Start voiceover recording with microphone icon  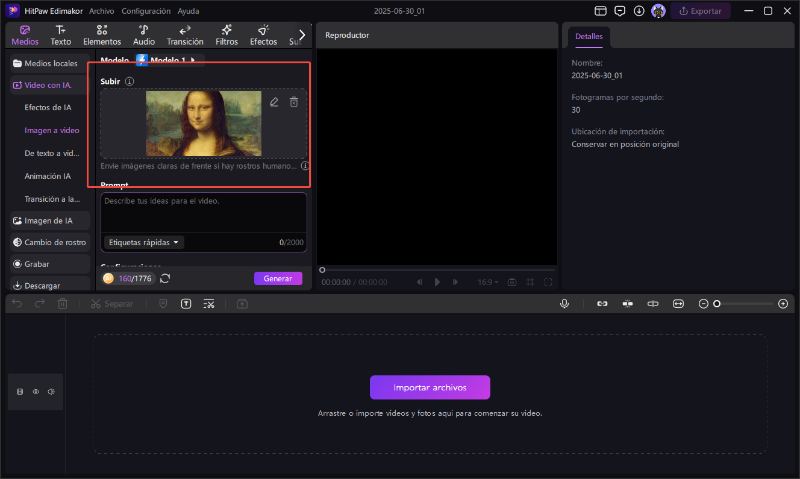[564, 304]
